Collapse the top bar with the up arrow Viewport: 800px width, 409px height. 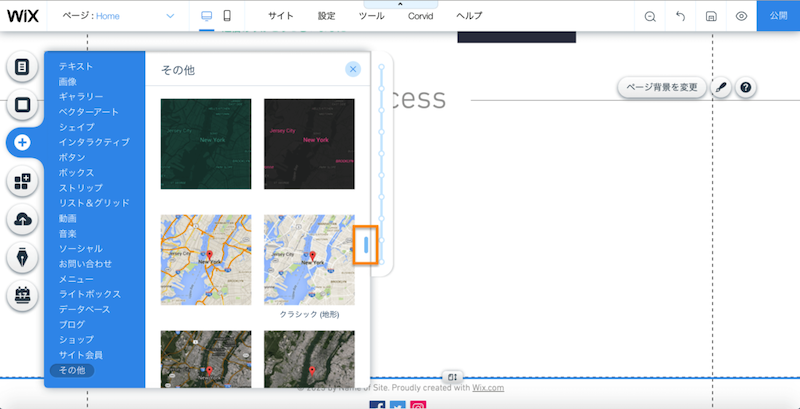[x=400, y=4]
